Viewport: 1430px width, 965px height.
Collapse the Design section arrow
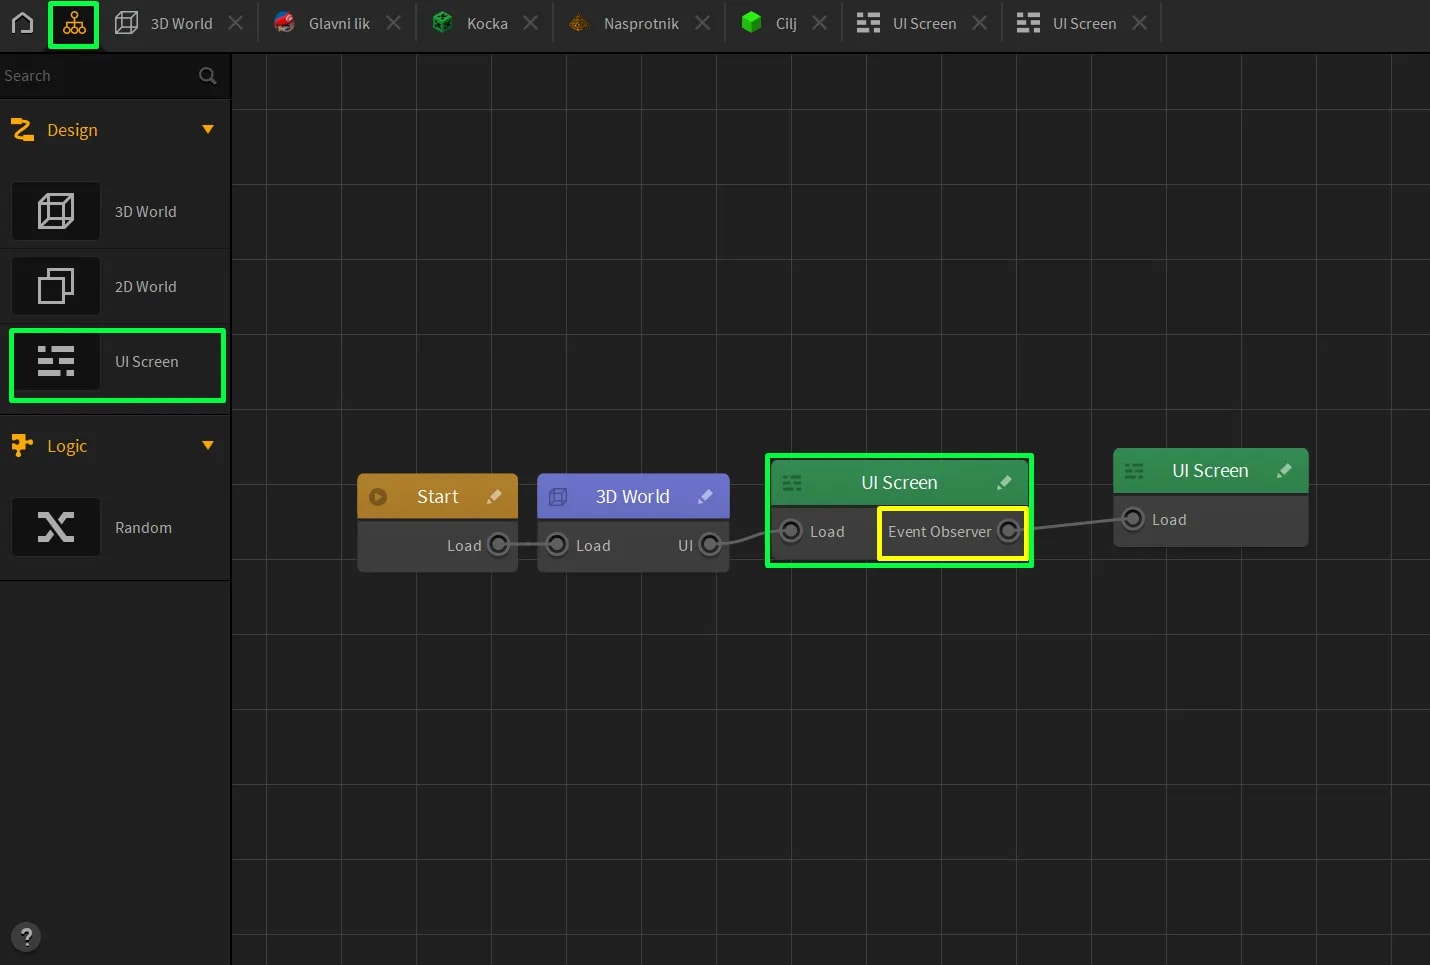(208, 130)
